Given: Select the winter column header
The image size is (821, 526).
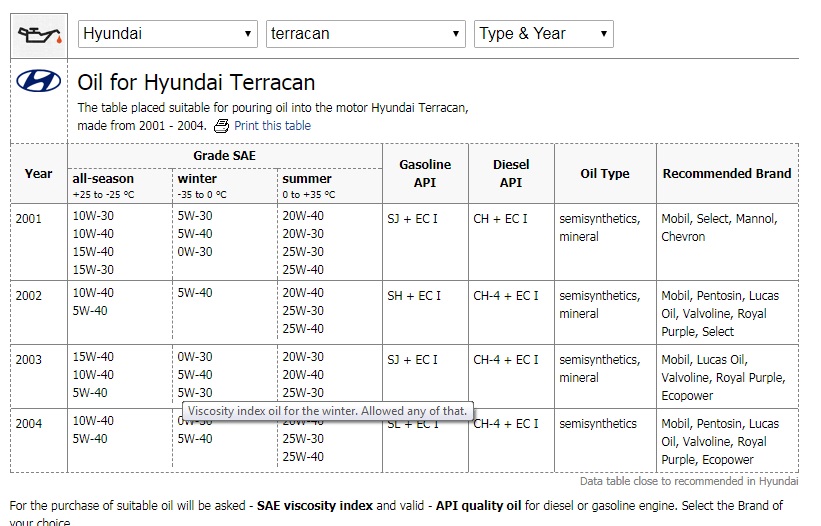Looking at the screenshot, I should [197, 179].
